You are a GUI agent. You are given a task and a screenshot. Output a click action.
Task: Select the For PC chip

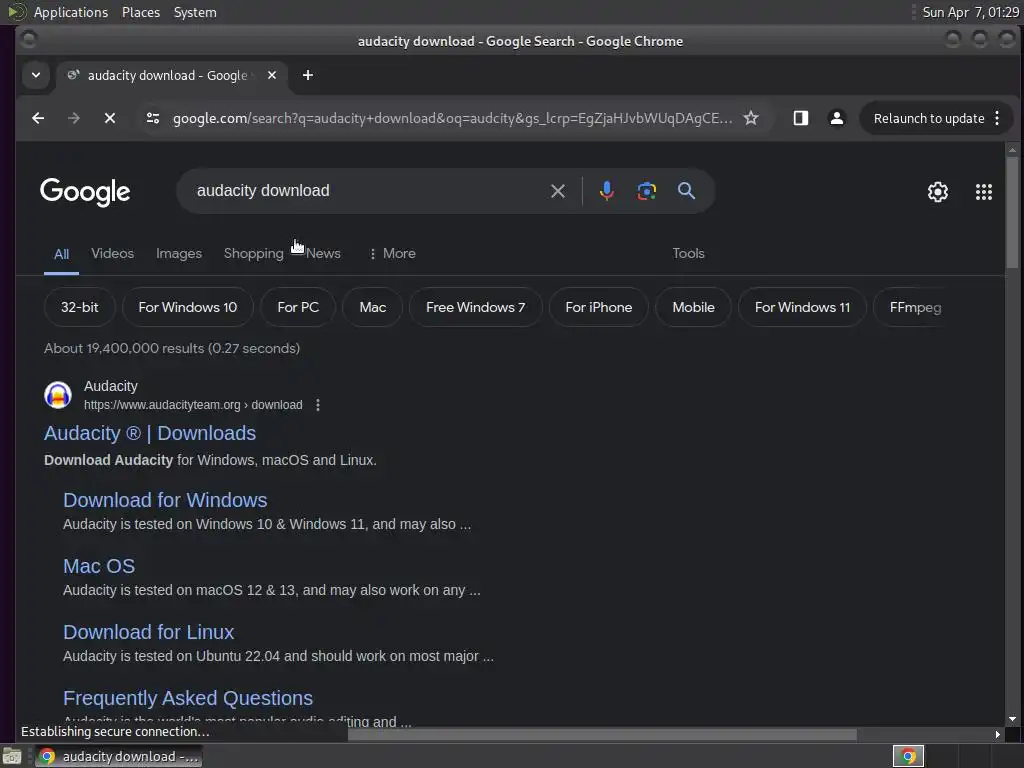tap(298, 307)
